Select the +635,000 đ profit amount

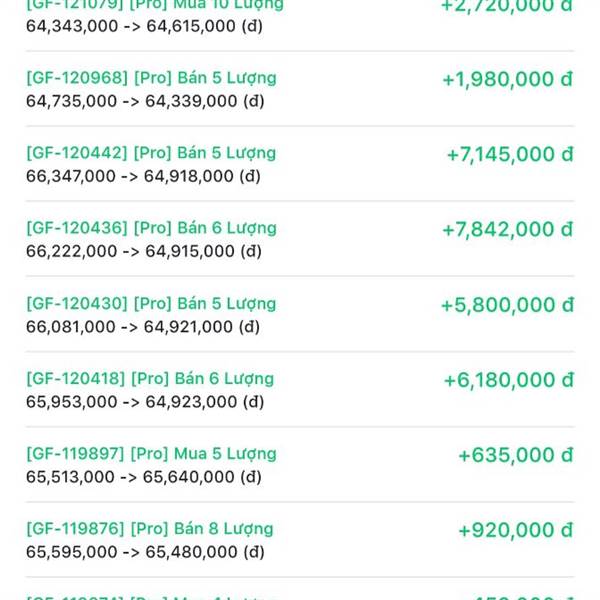(x=516, y=455)
